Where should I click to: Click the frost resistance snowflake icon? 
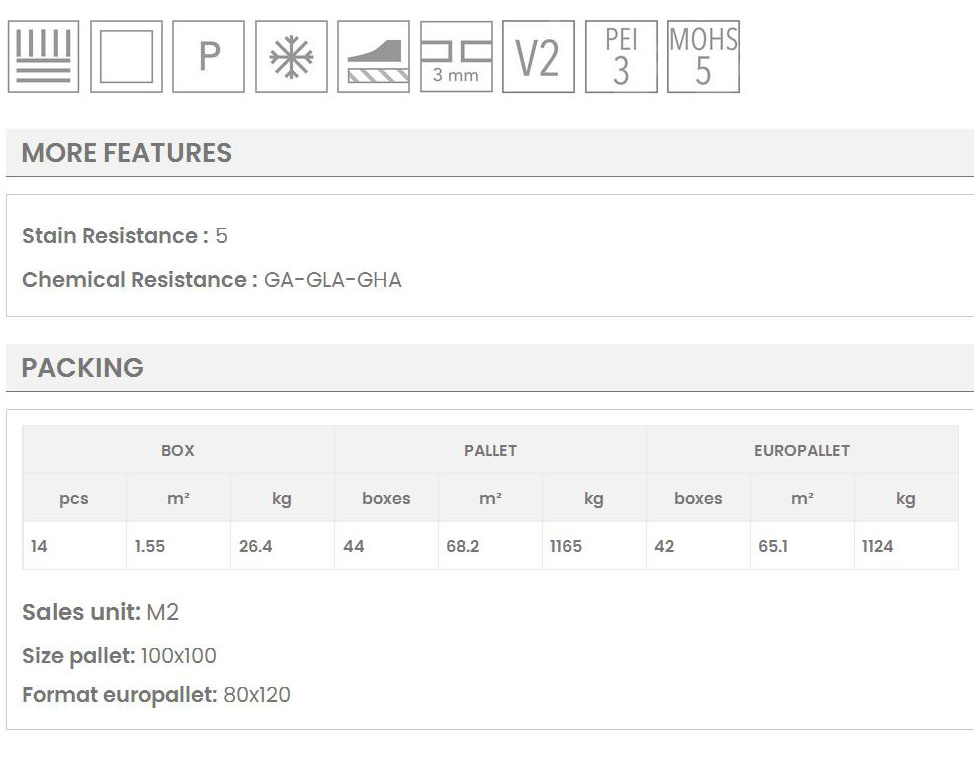coord(291,57)
